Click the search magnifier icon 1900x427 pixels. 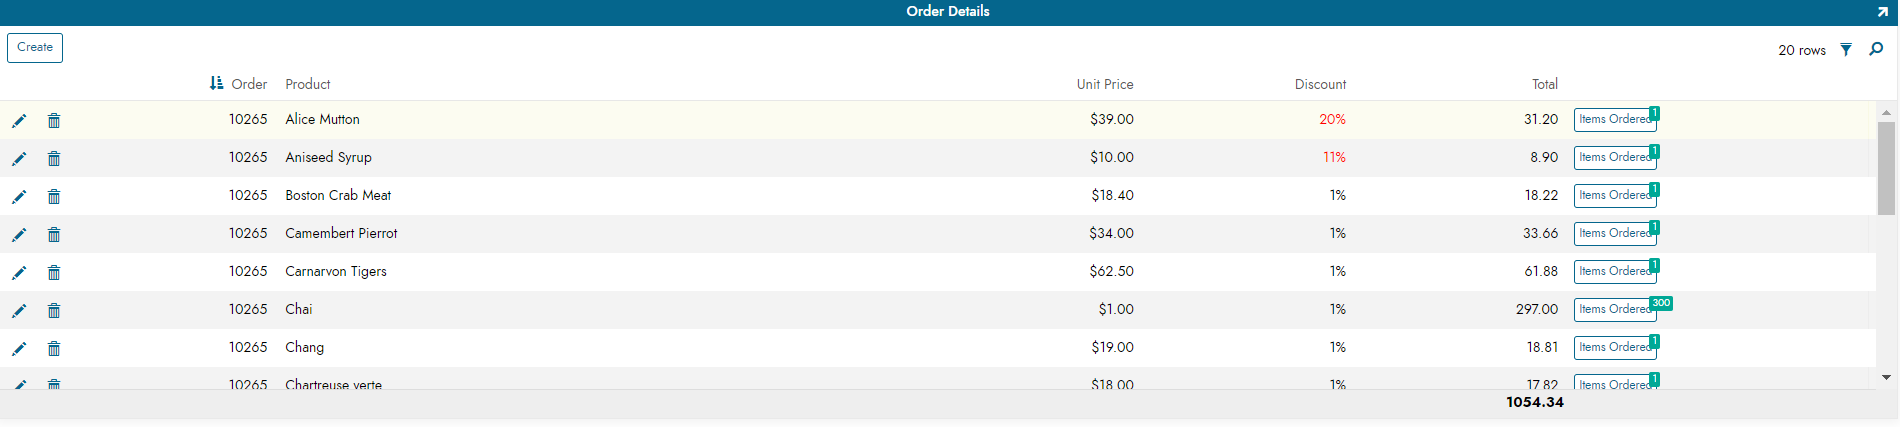tap(1876, 49)
